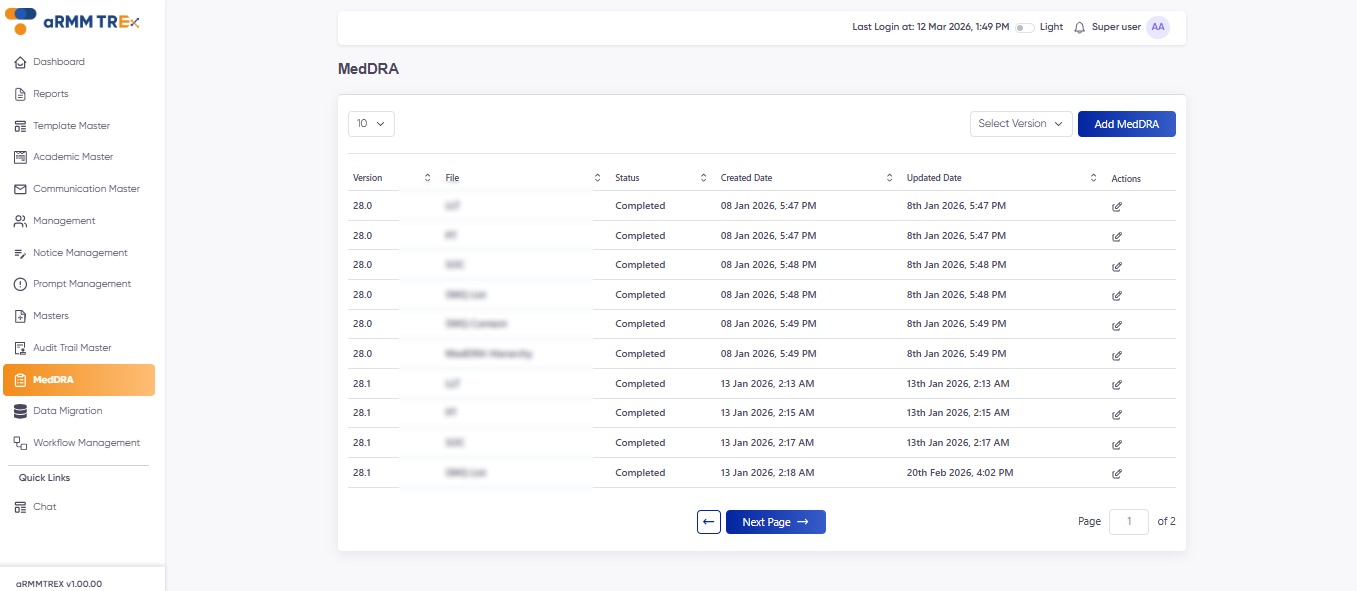
Task: Click the AA user avatar
Action: coord(1157,28)
